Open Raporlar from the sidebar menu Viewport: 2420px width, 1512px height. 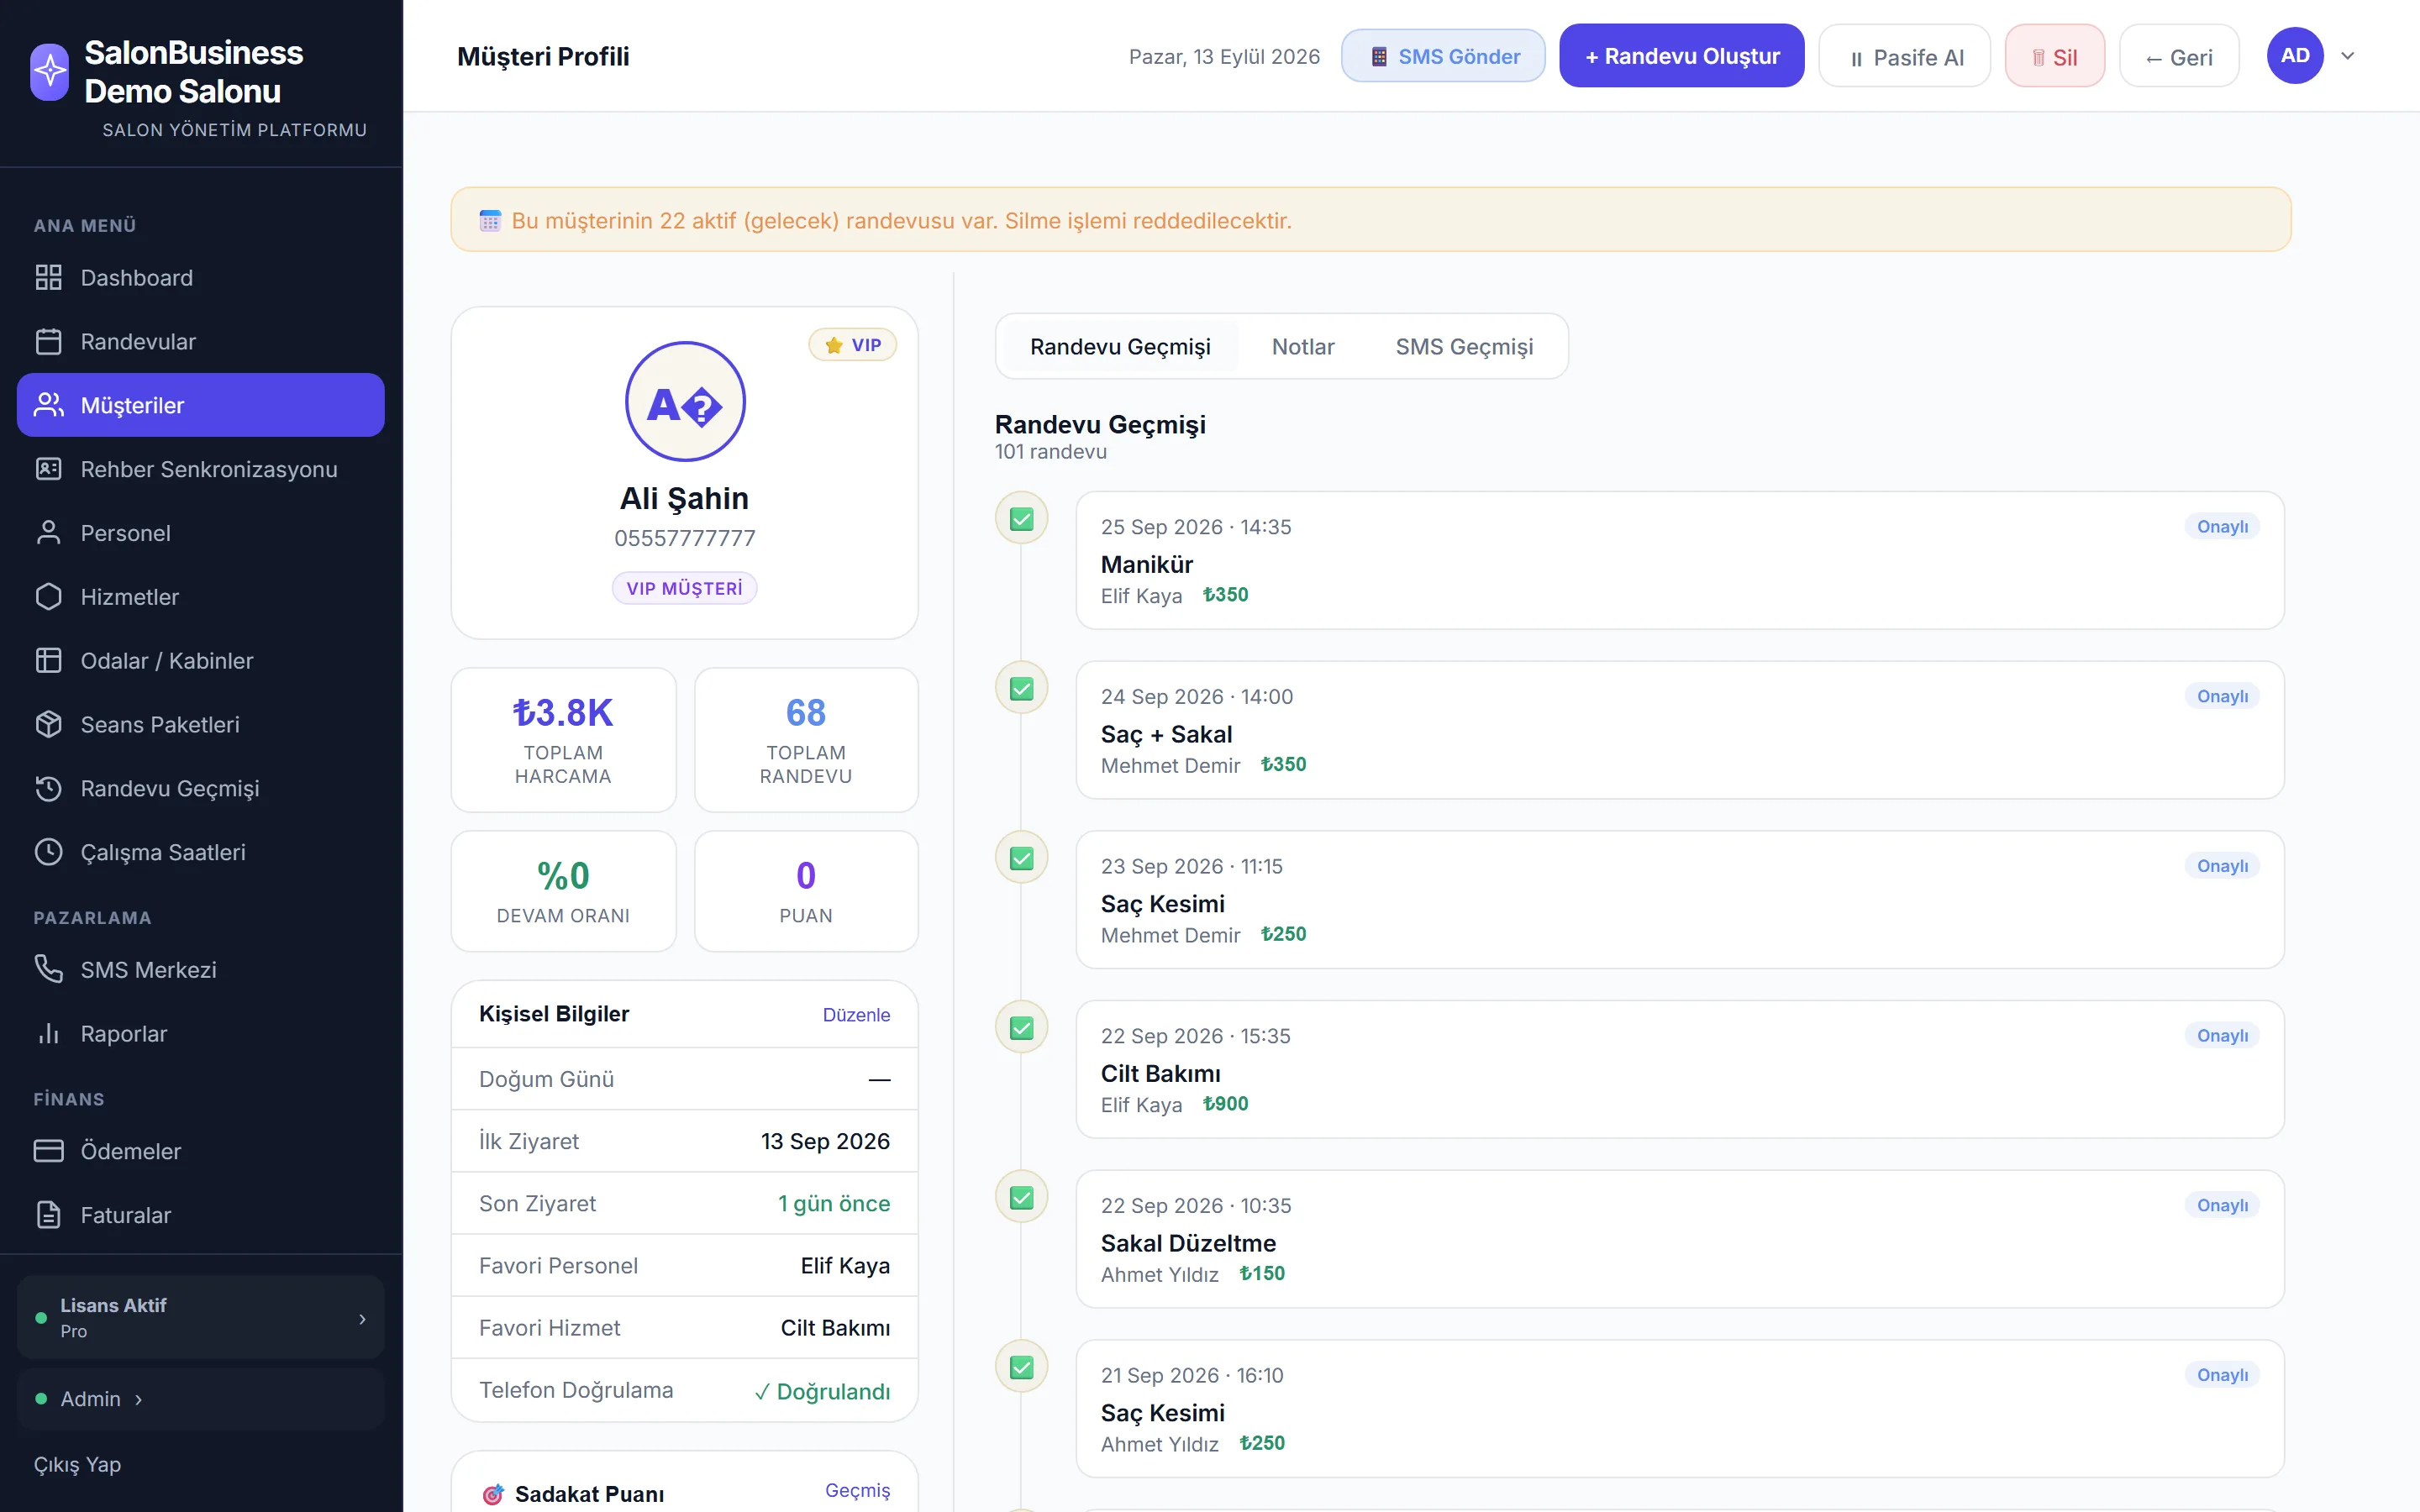point(201,1034)
